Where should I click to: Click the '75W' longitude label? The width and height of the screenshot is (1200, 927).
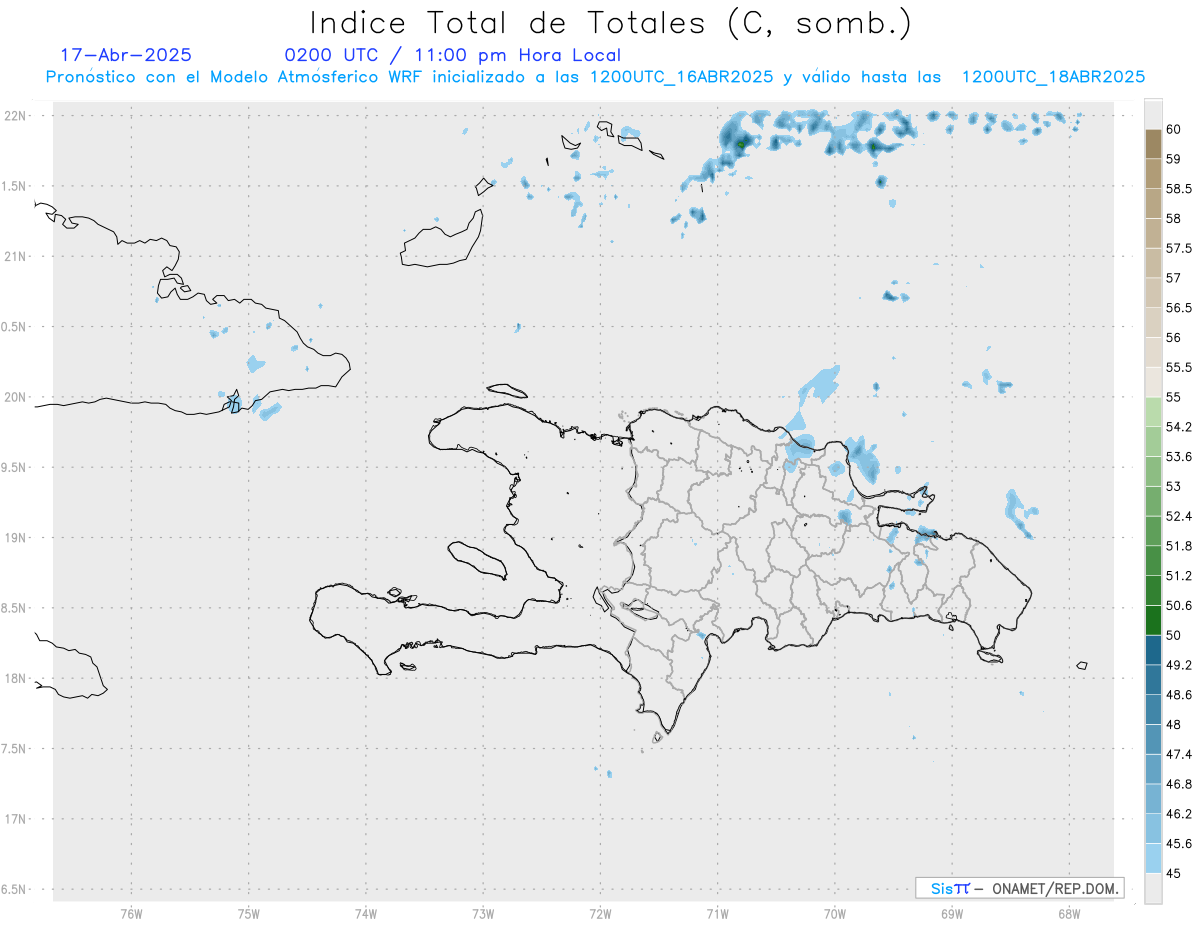pyautogui.click(x=249, y=913)
